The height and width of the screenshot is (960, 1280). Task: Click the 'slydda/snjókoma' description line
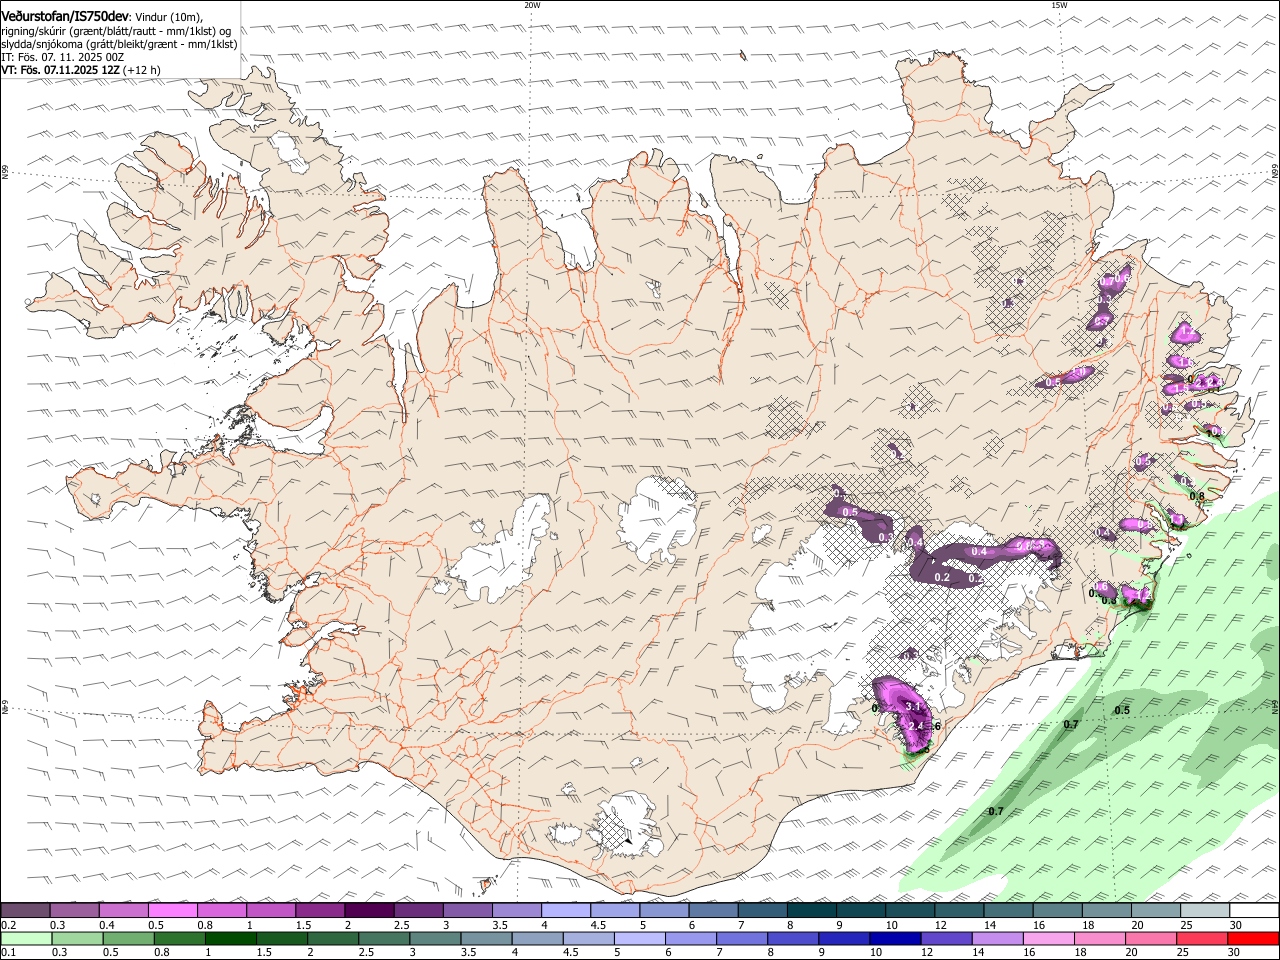coord(119,44)
